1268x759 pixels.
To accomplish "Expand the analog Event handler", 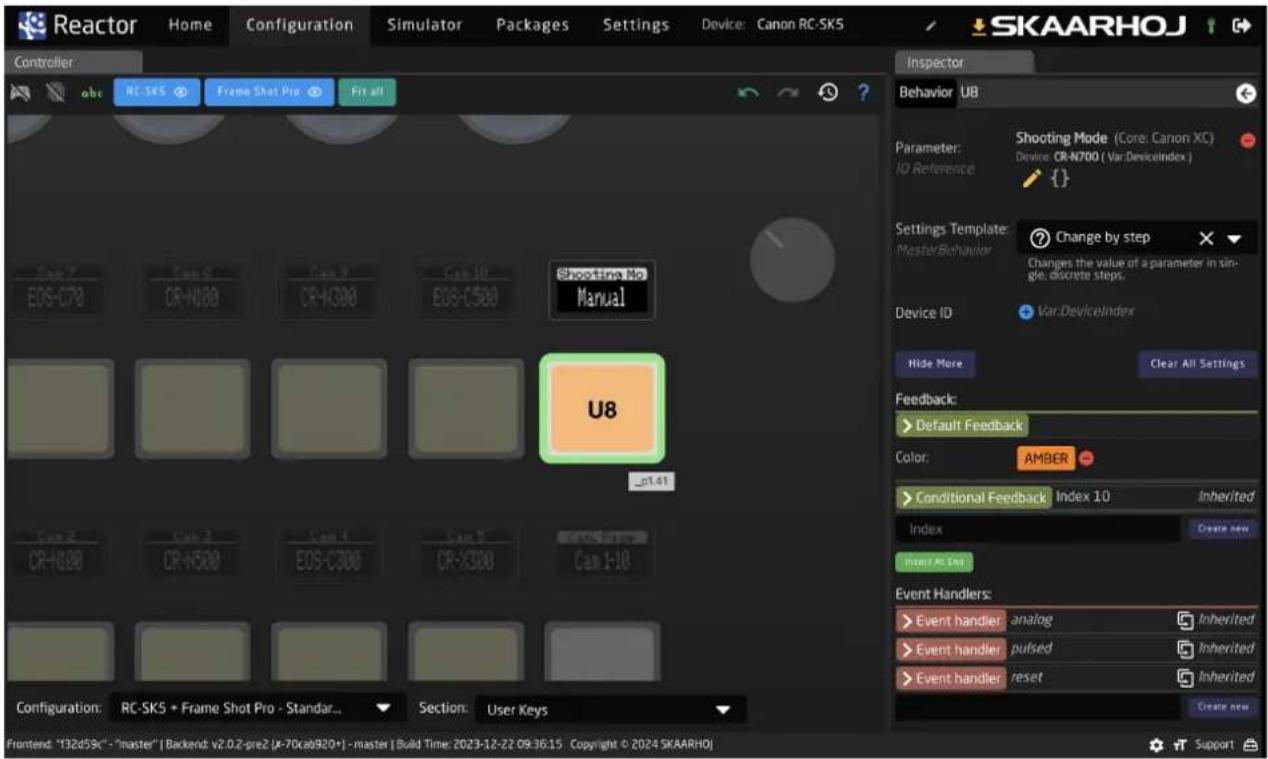I will point(950,621).
